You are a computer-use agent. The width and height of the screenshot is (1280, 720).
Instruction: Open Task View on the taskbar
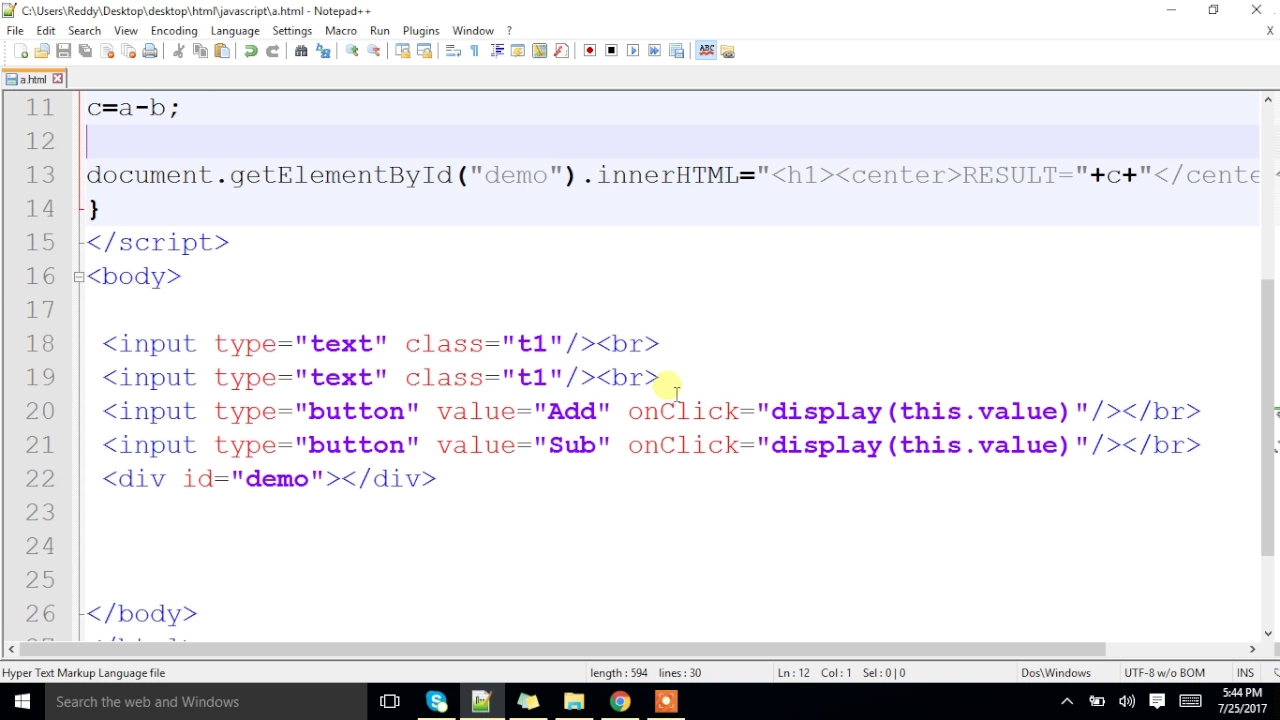(390, 702)
